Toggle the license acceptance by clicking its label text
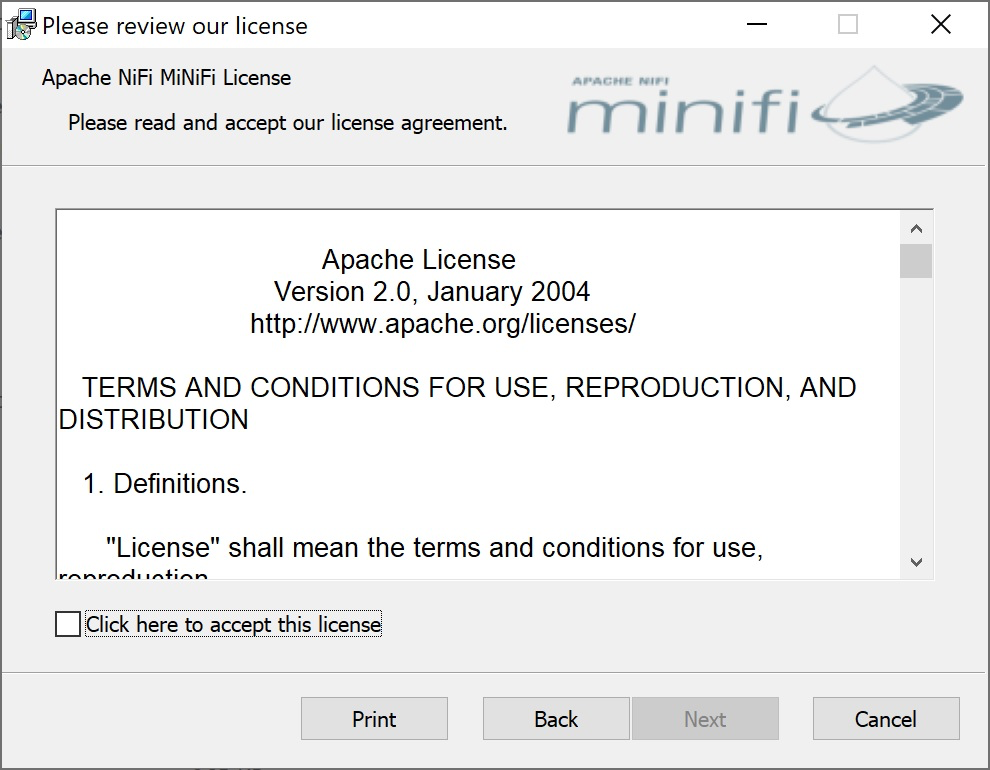Image resolution: width=990 pixels, height=770 pixels. click(x=230, y=623)
